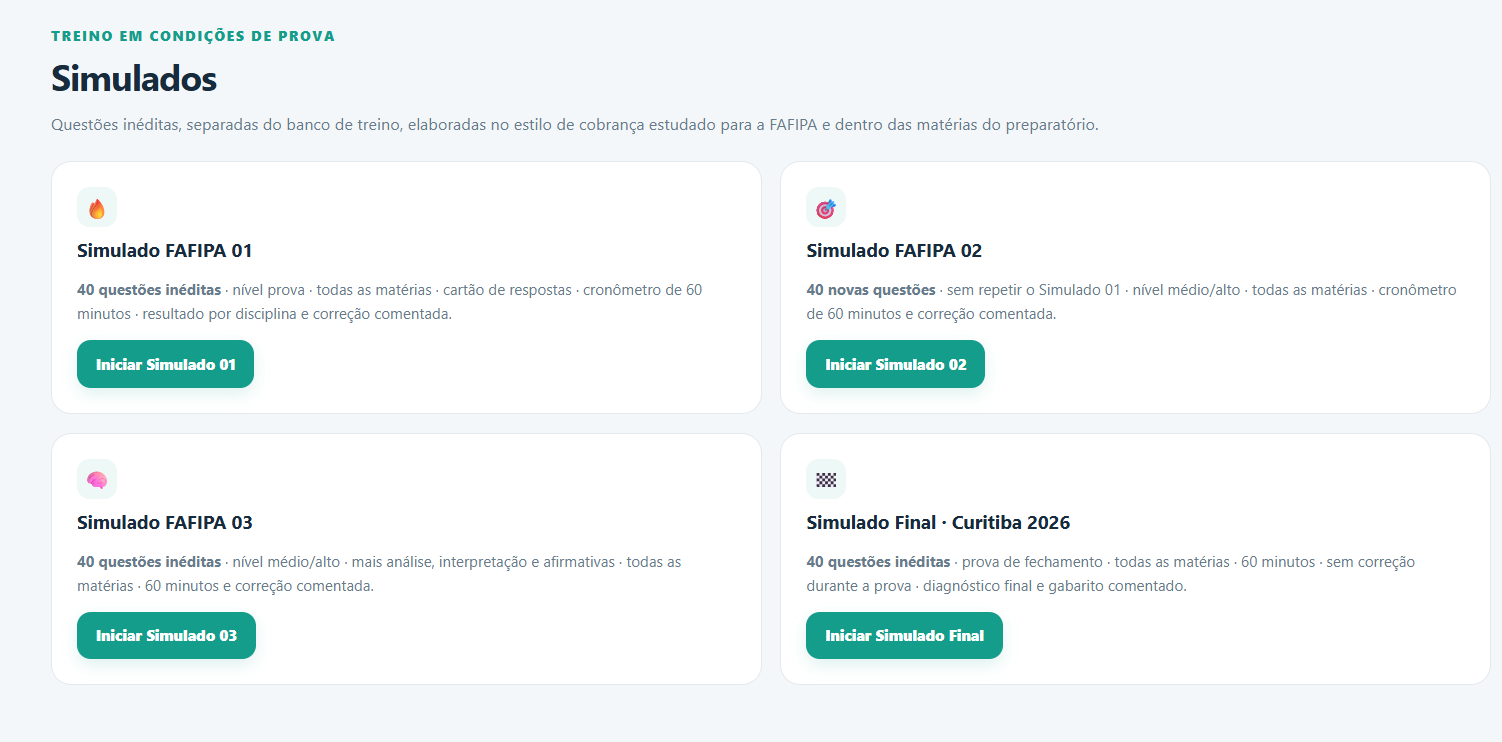1502x742 pixels.
Task: Click the intro text starting 'Questões inéditas, separadas'
Action: 575,125
